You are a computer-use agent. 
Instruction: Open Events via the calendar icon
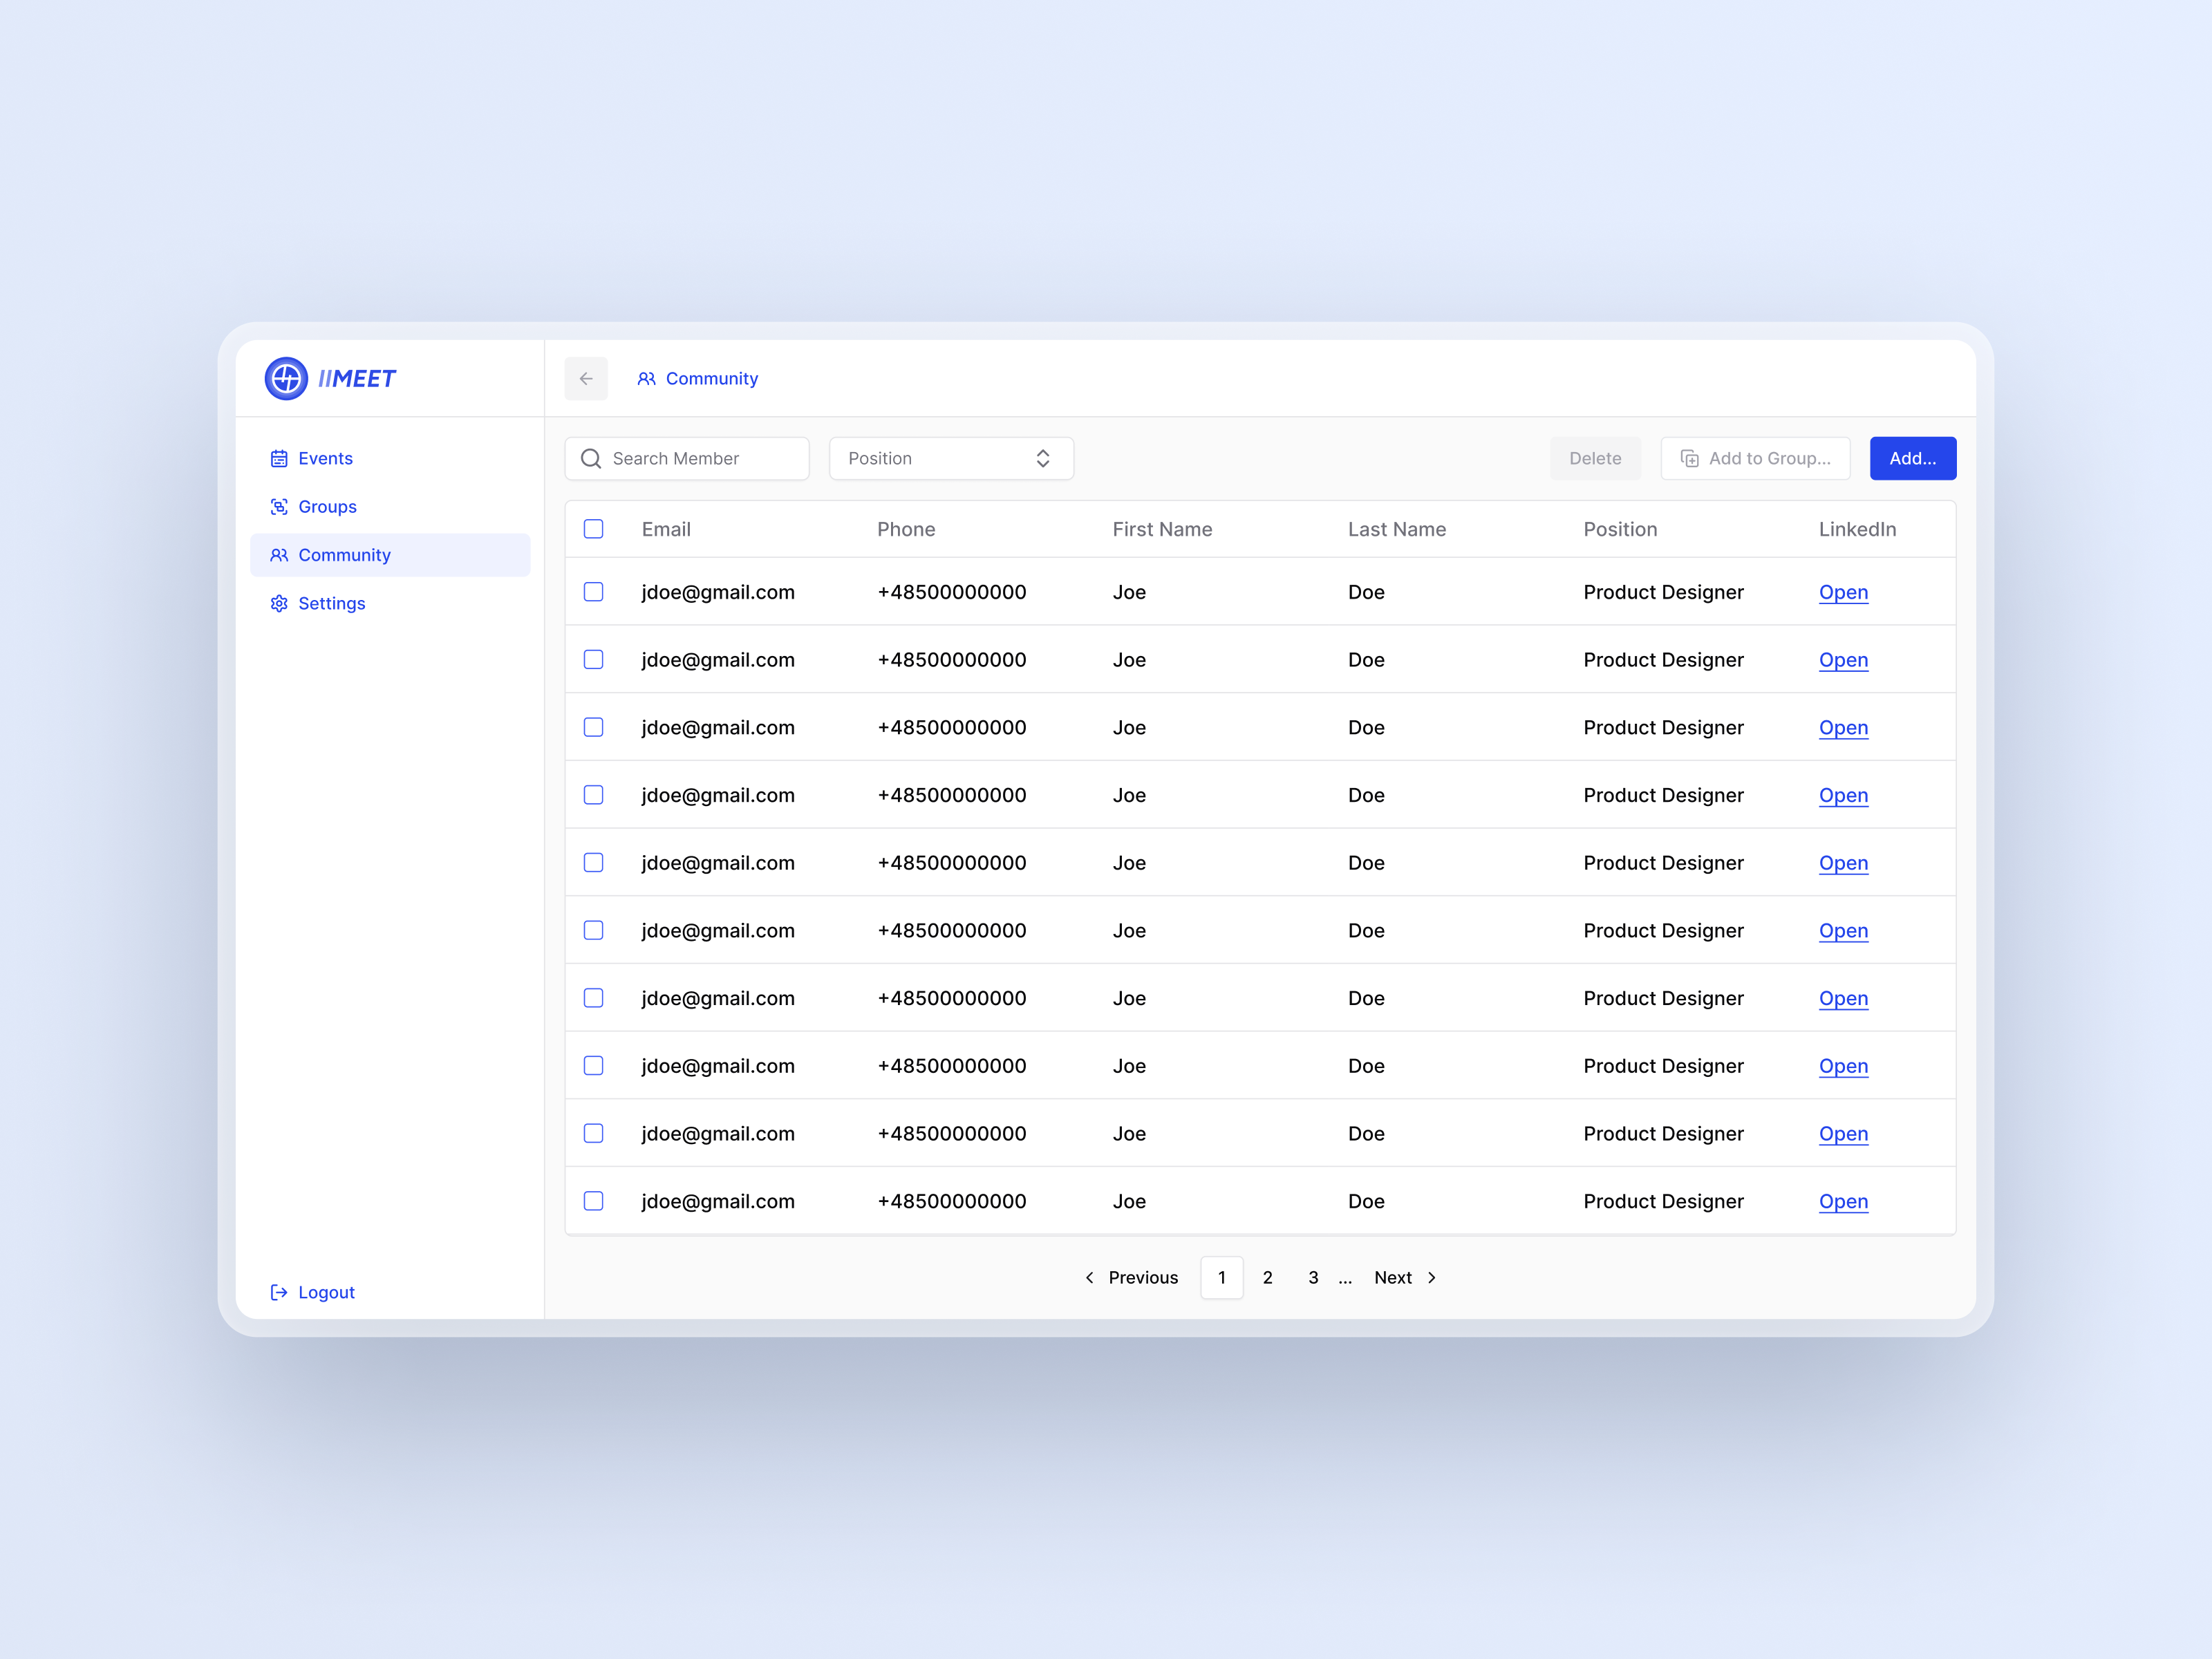tap(279, 458)
